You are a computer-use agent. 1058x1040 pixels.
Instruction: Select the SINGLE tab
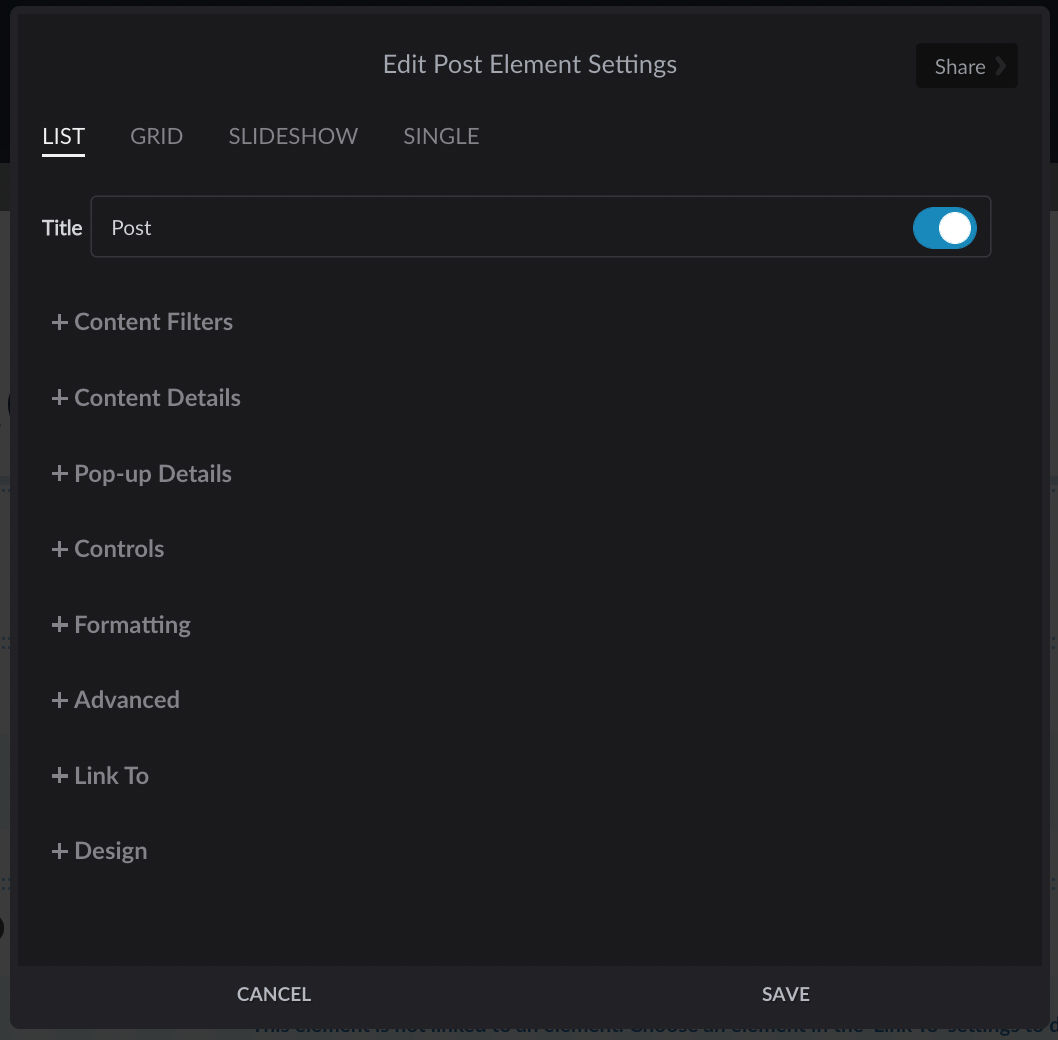click(x=441, y=136)
